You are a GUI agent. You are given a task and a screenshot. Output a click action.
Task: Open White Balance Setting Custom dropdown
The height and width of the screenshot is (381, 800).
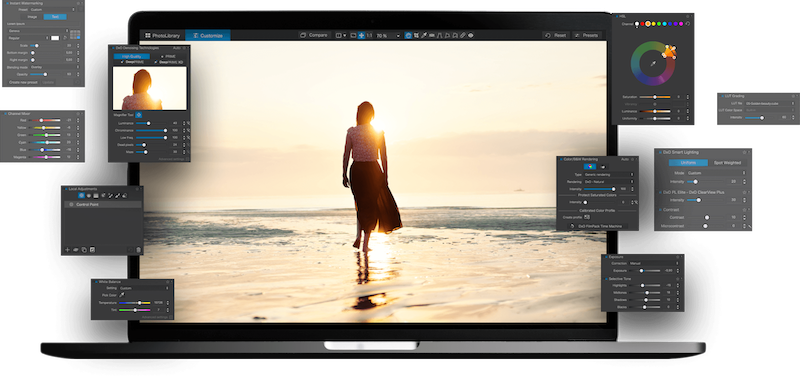pos(144,288)
